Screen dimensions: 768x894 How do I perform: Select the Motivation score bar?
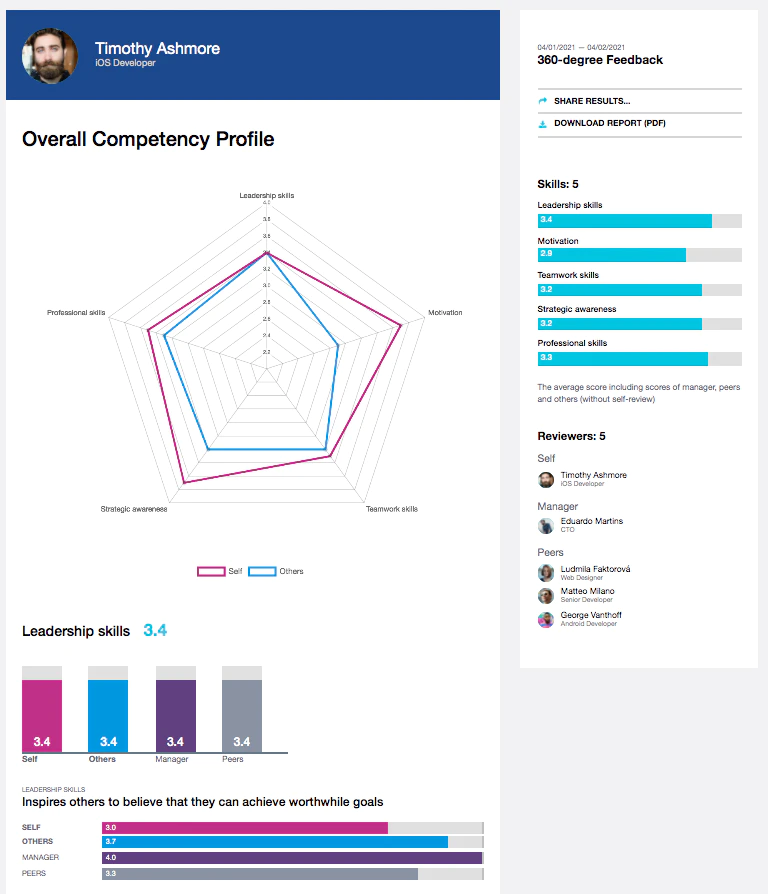tap(639, 254)
